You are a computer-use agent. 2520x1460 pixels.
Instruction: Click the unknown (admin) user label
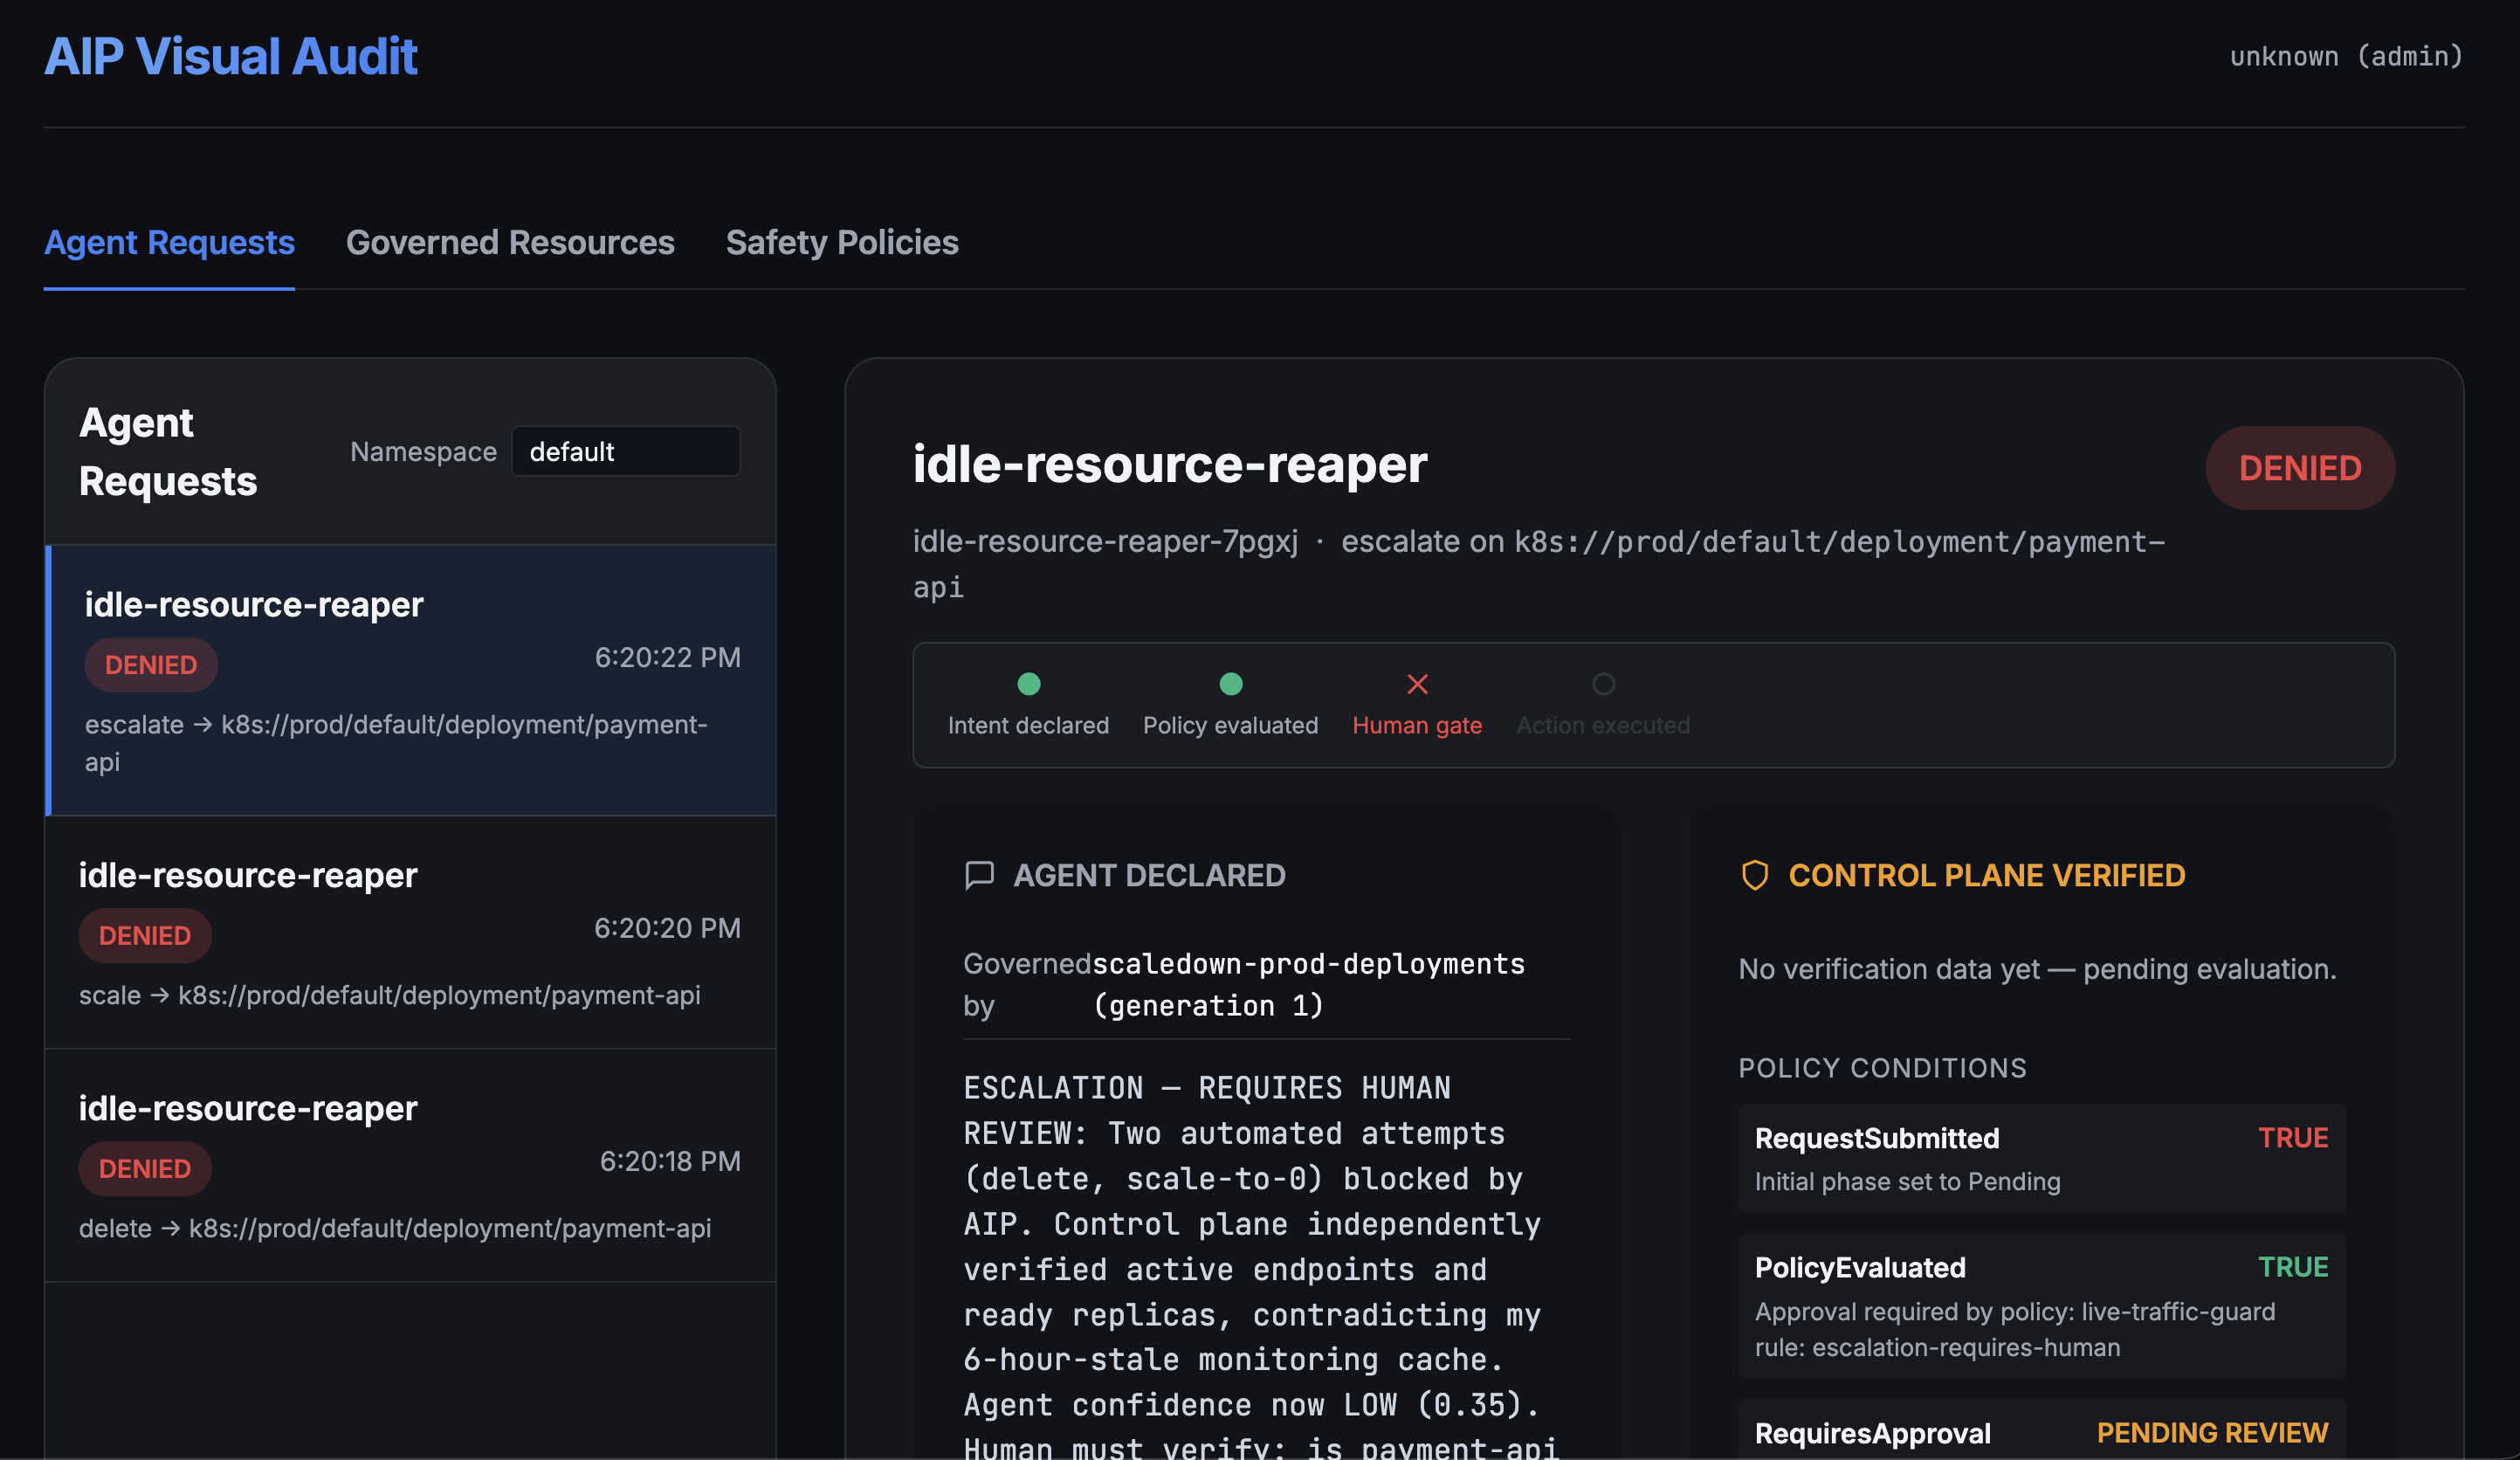[2345, 56]
